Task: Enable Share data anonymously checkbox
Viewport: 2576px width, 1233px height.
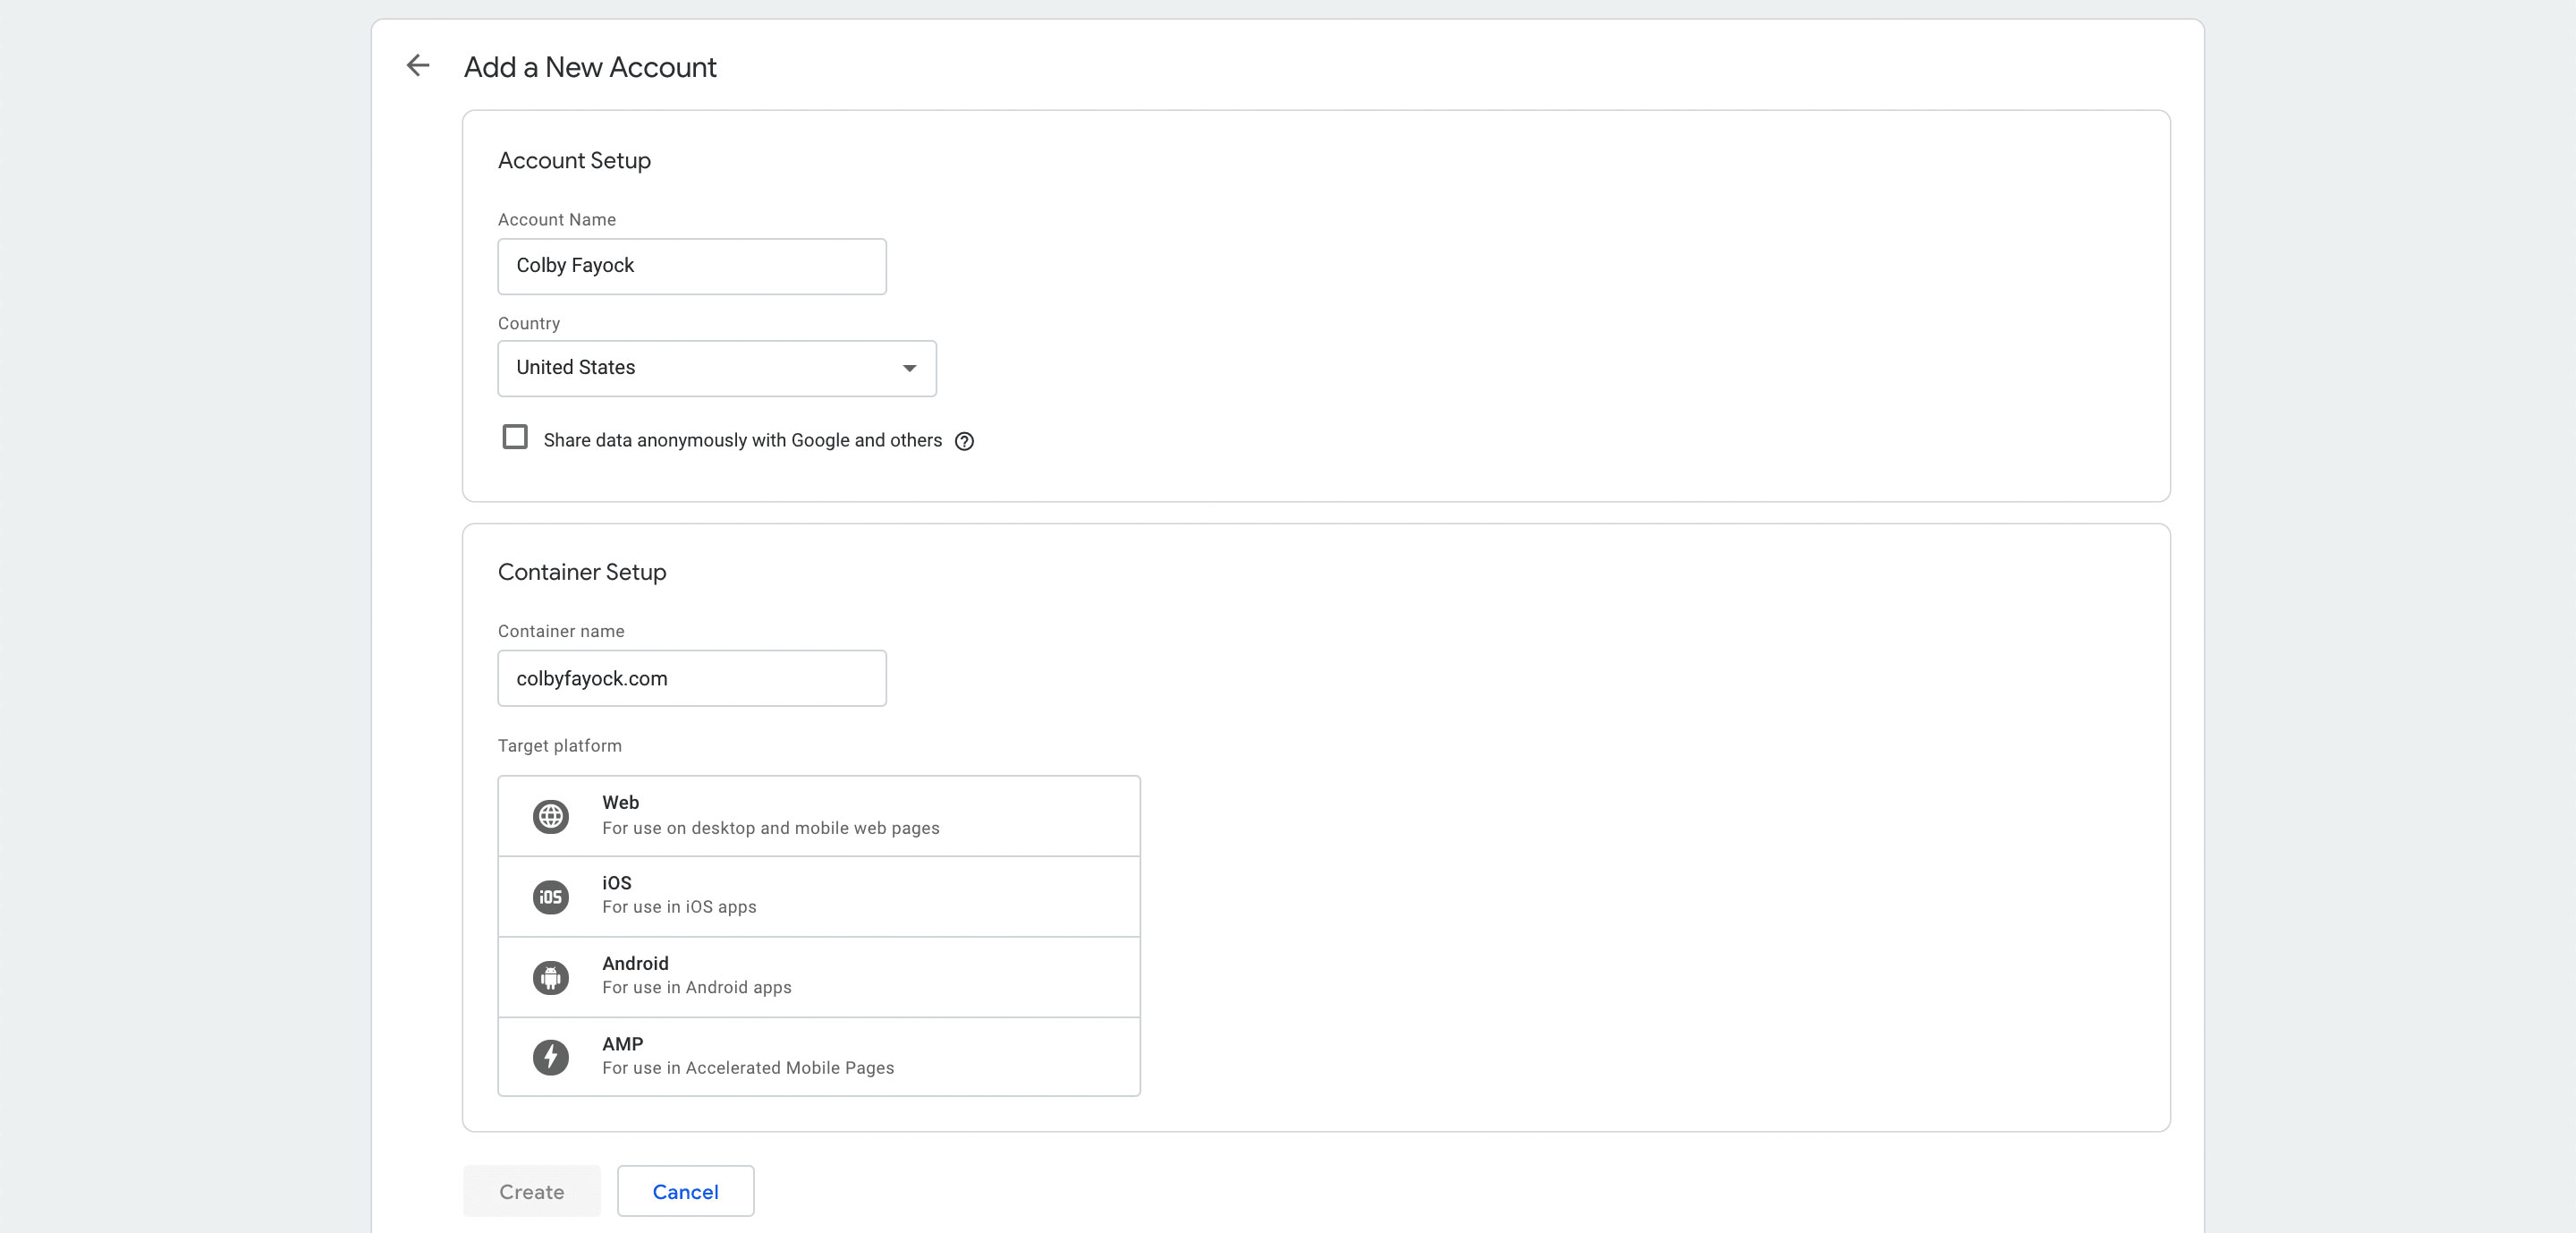Action: pyautogui.click(x=515, y=438)
